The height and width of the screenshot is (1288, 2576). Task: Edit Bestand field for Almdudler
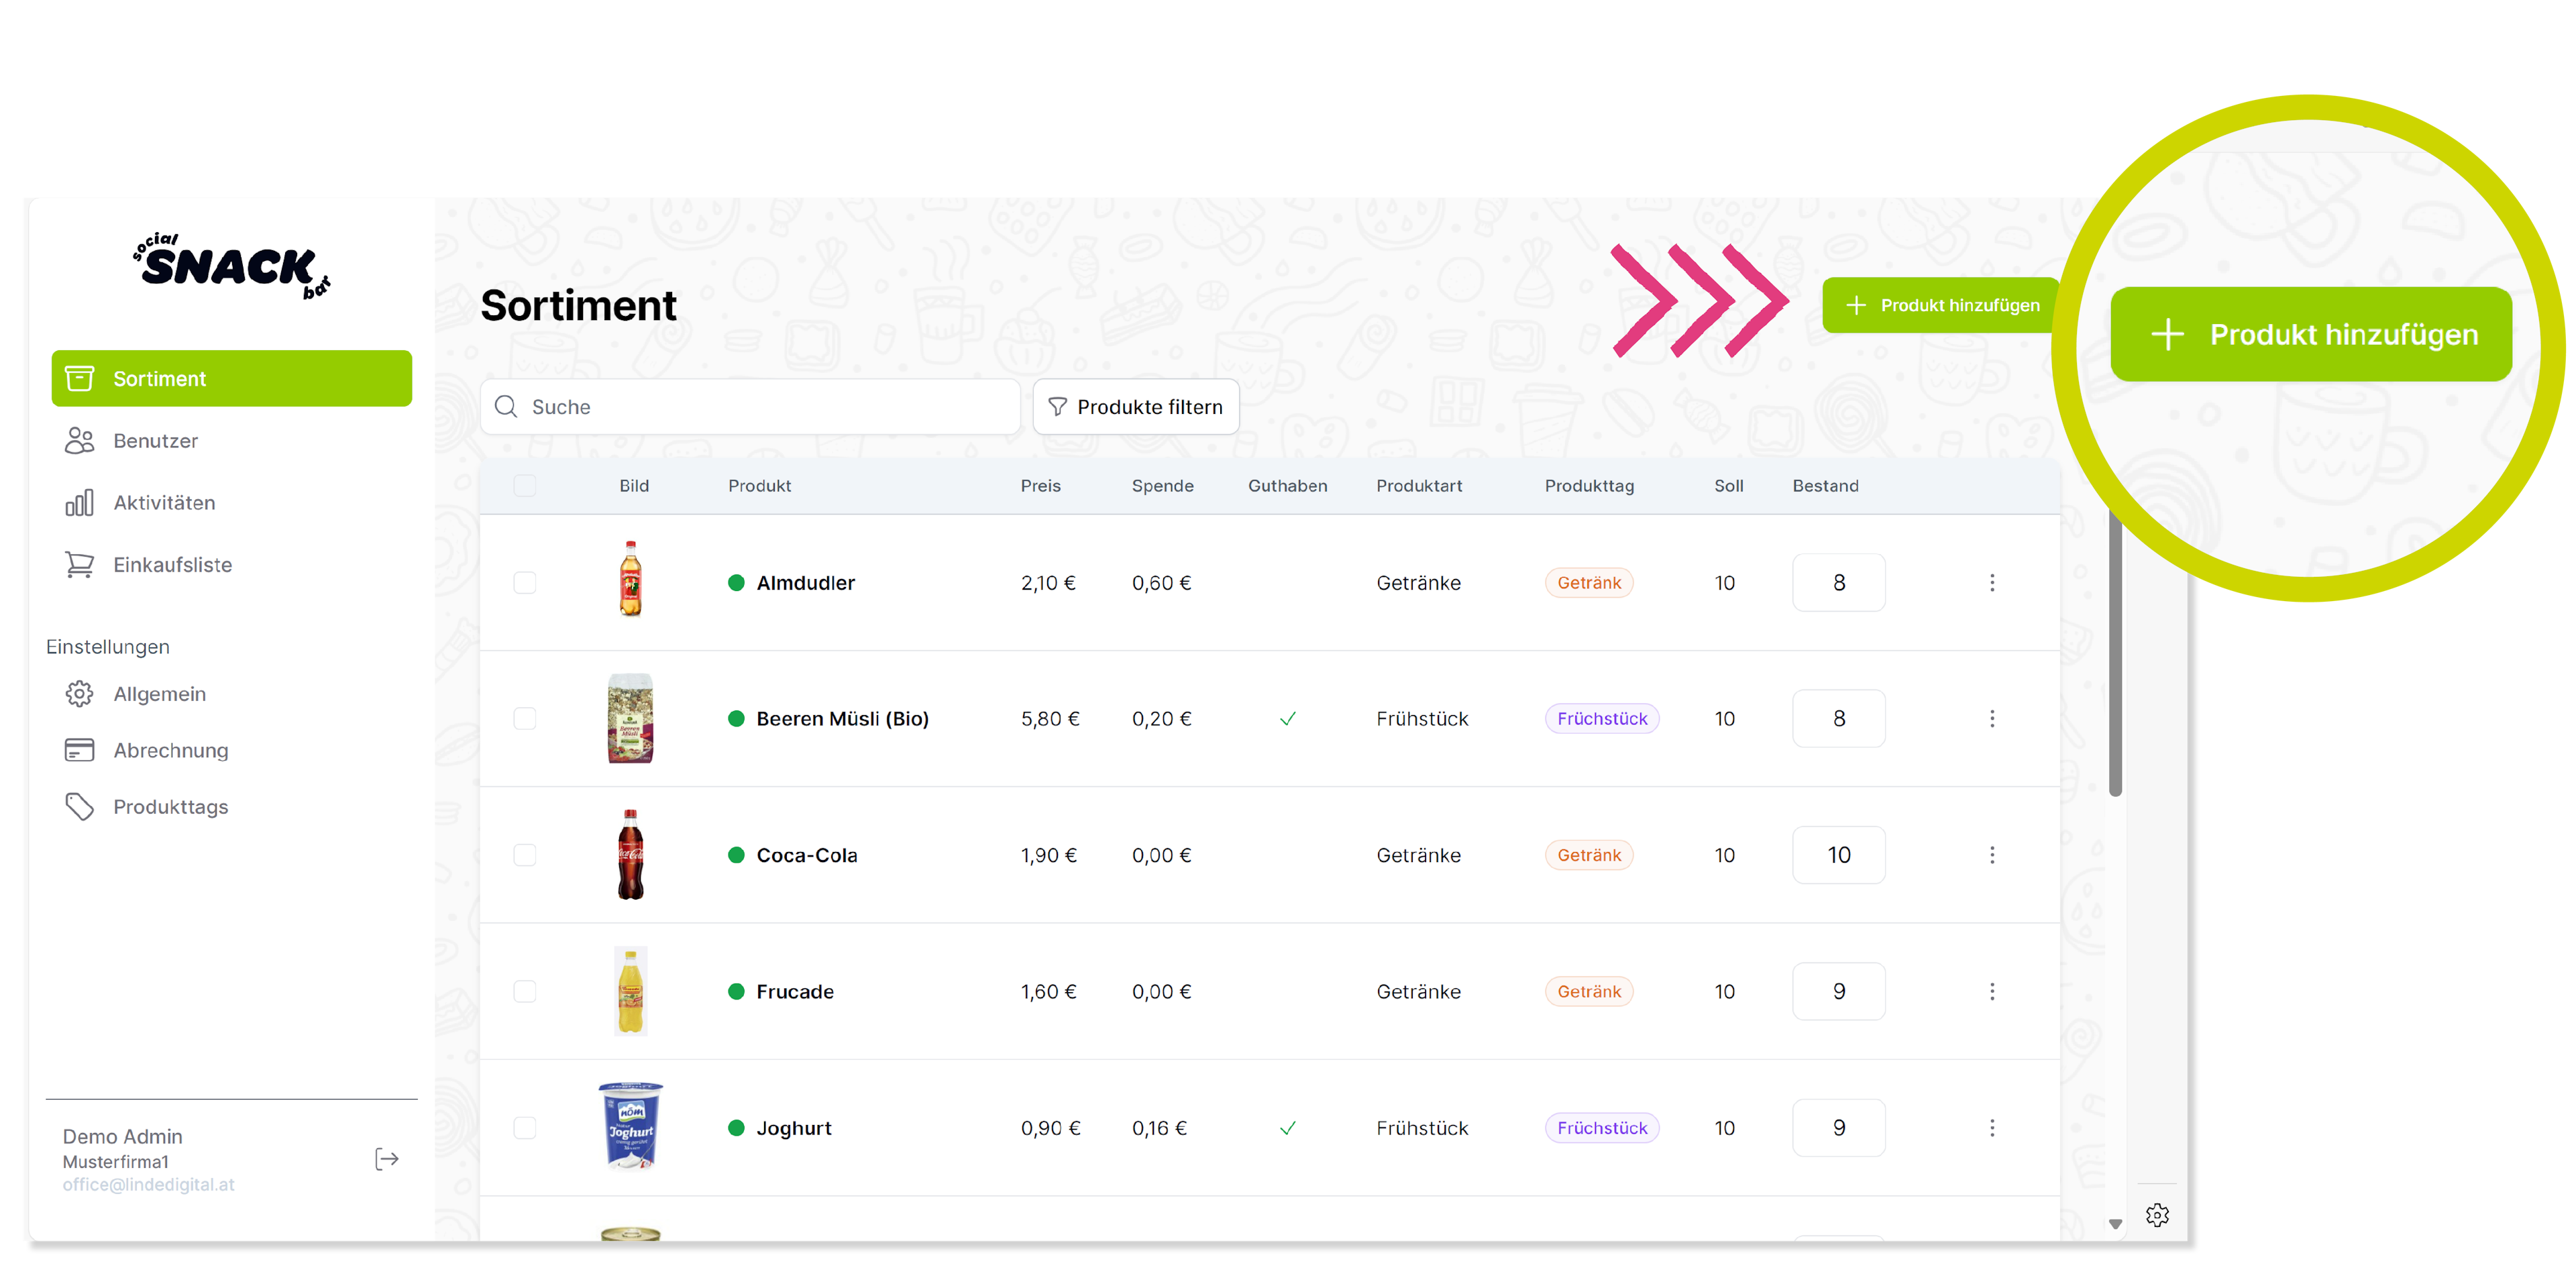point(1838,582)
